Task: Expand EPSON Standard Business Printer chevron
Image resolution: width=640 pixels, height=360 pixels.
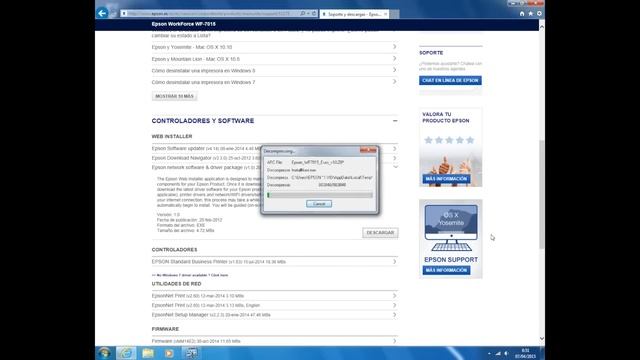Action: pyautogui.click(x=394, y=262)
